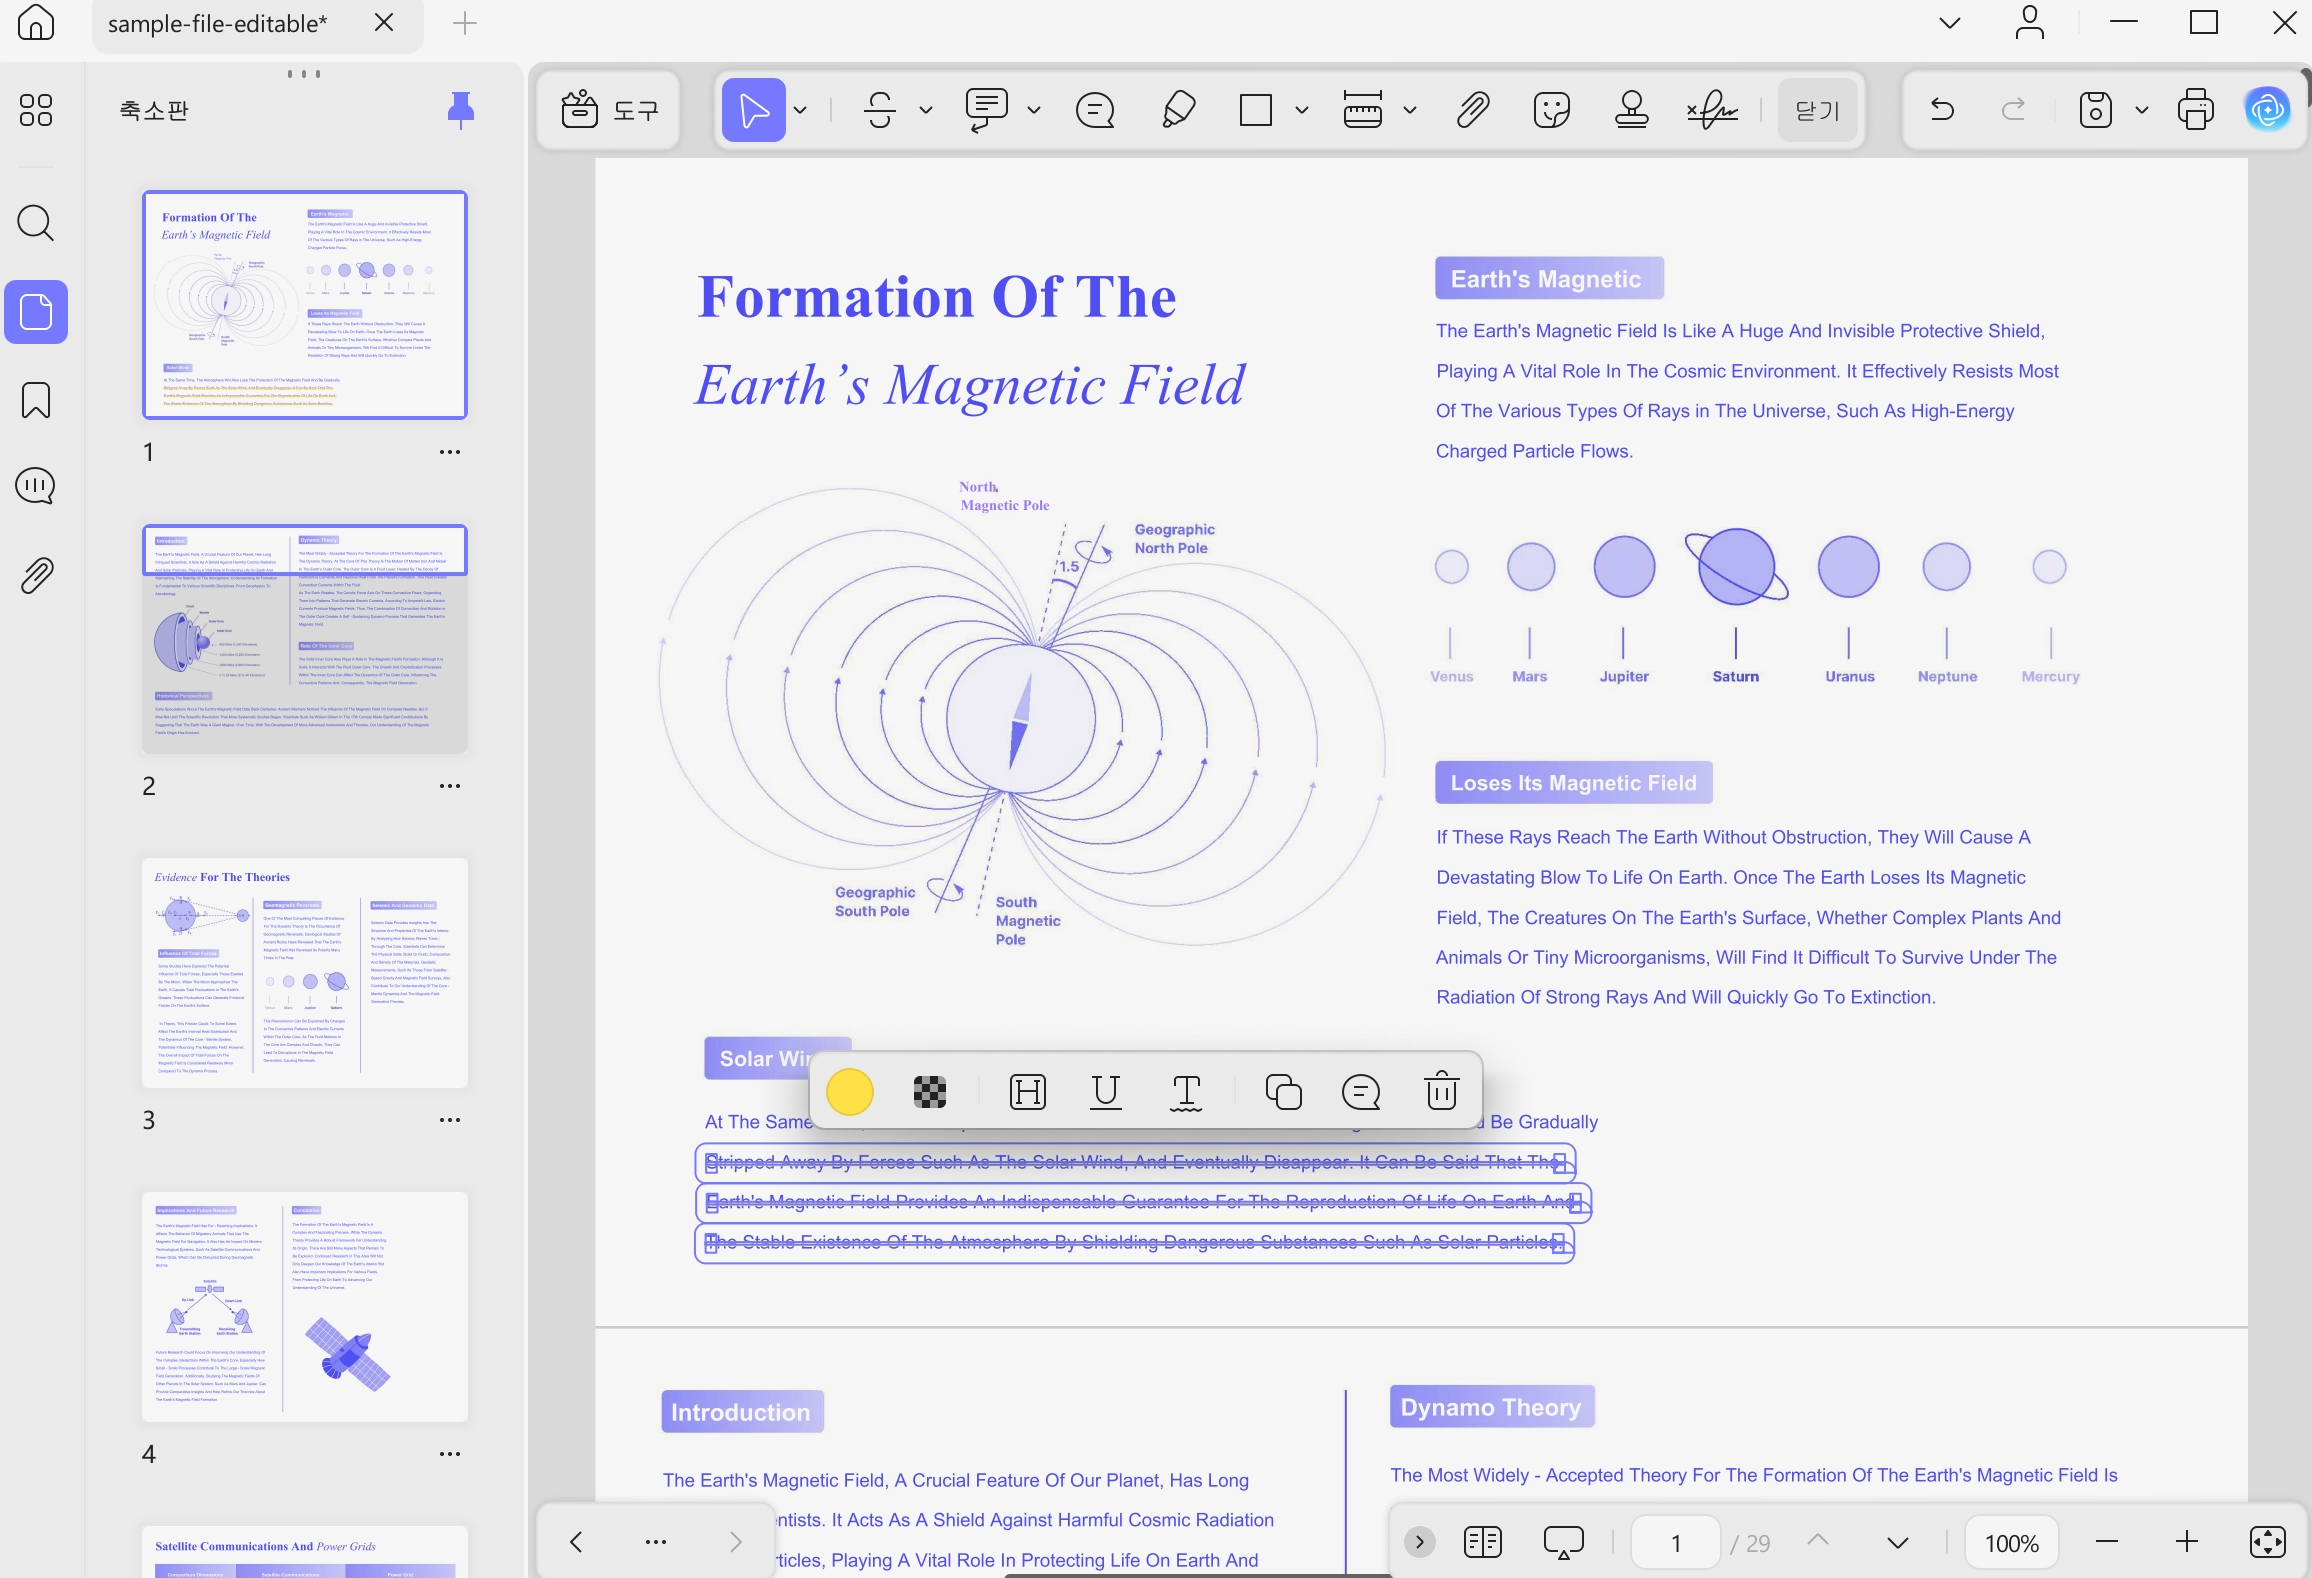Select the stamp tool
Screen dimensions: 2312x1578
(x=1632, y=110)
